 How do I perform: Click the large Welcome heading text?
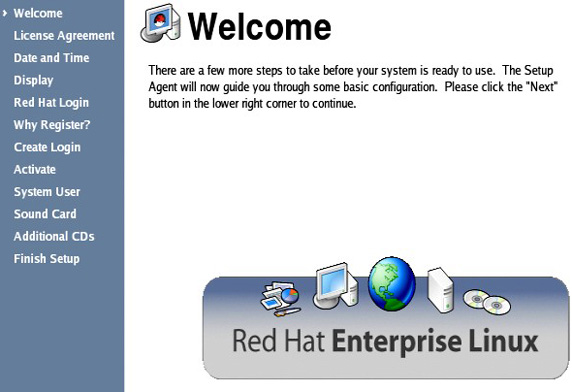[x=260, y=26]
